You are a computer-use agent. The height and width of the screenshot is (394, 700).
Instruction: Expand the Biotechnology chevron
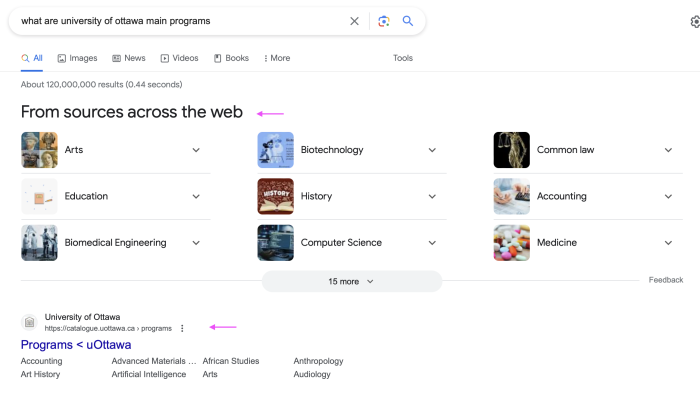(432, 150)
